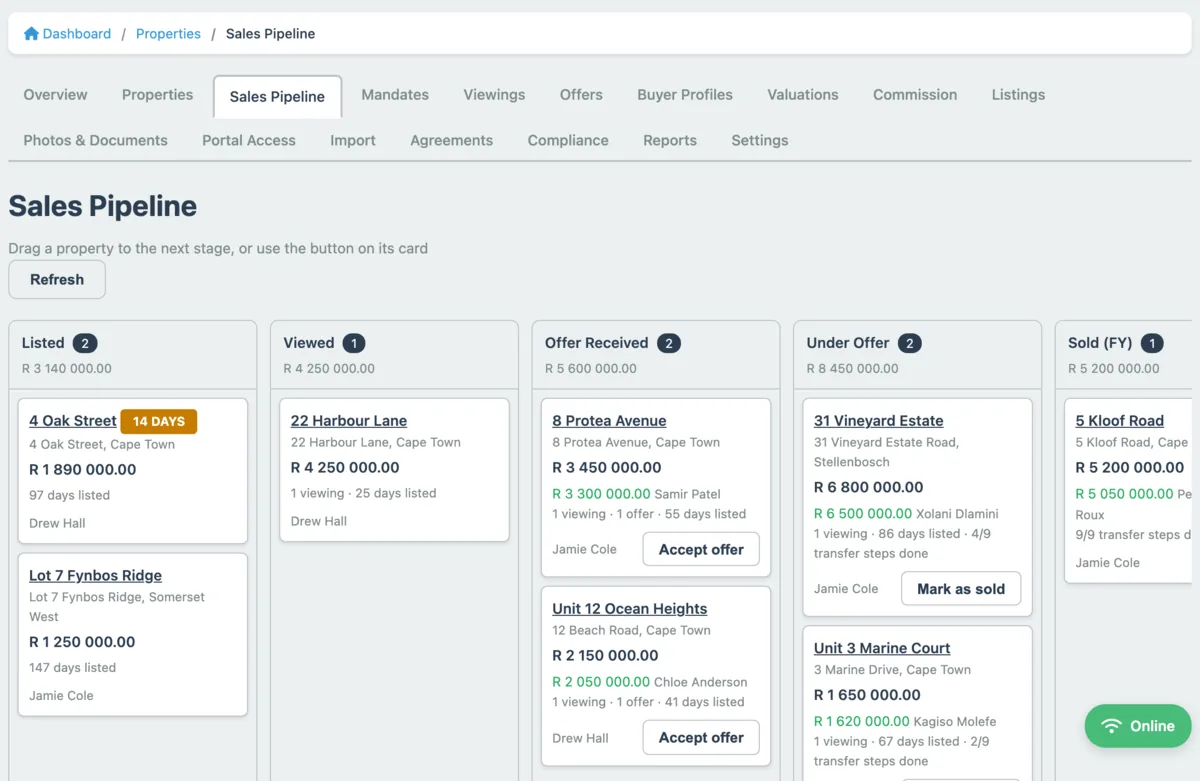This screenshot has height=781, width=1200.
Task: Select the Reports tab
Action: (x=670, y=141)
